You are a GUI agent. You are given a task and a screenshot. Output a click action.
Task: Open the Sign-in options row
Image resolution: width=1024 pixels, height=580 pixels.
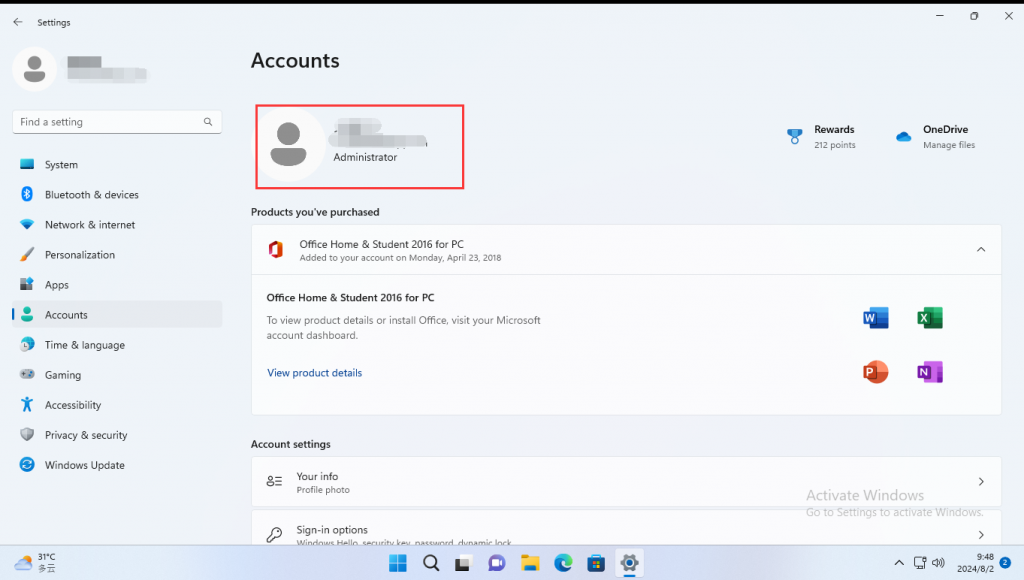click(626, 528)
